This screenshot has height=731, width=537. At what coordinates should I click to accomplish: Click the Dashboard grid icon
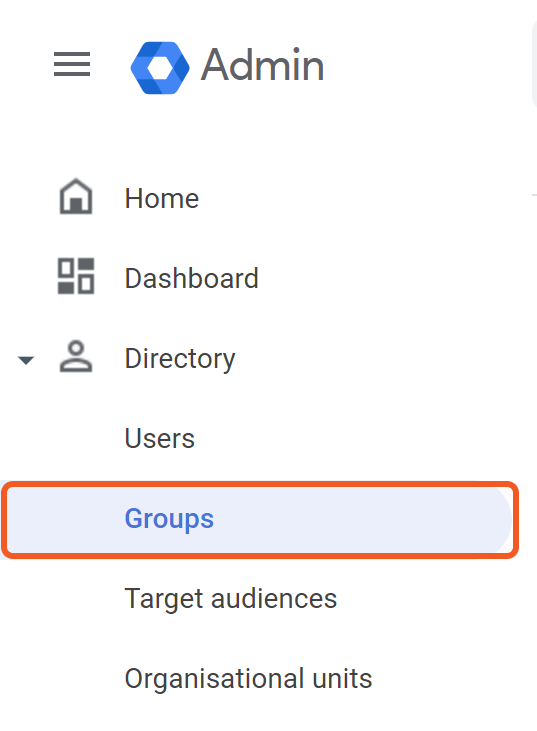coord(76,276)
